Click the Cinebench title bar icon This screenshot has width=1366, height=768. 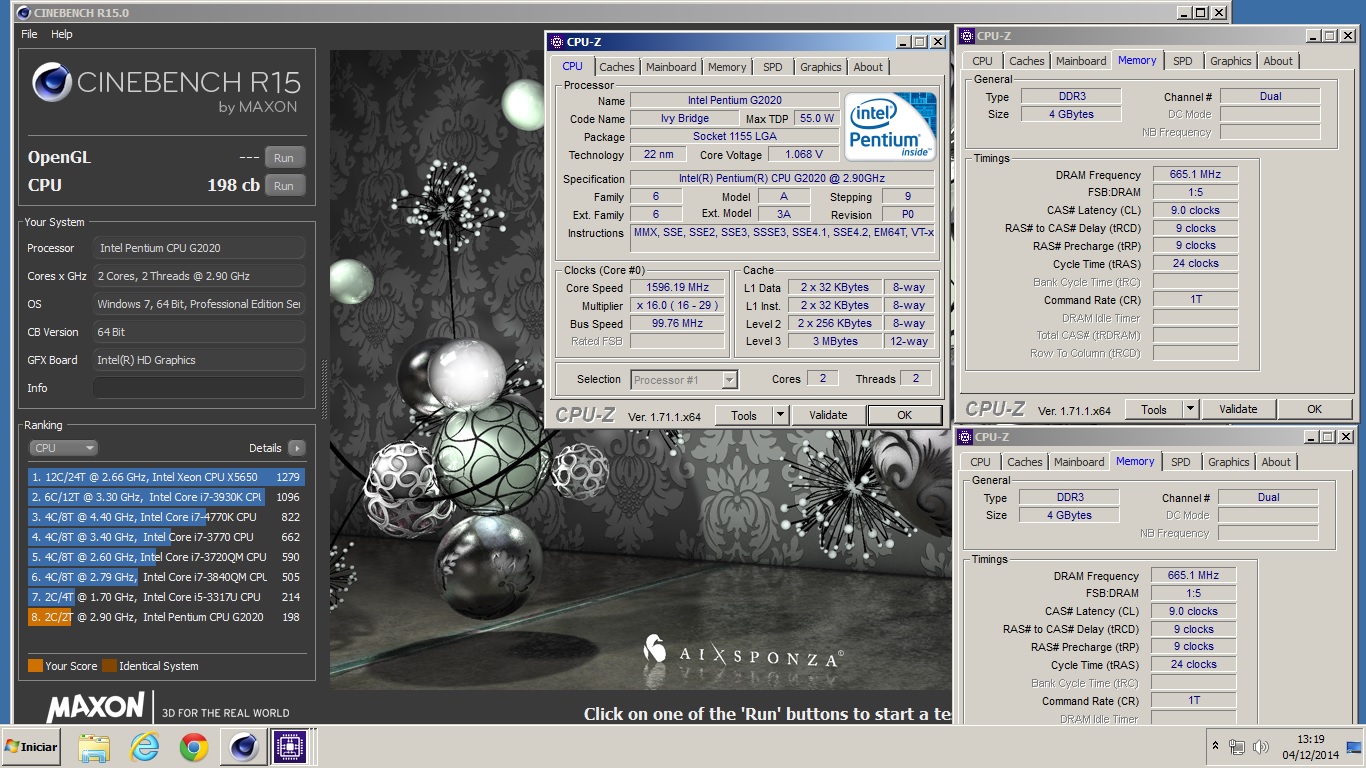[x=23, y=13]
